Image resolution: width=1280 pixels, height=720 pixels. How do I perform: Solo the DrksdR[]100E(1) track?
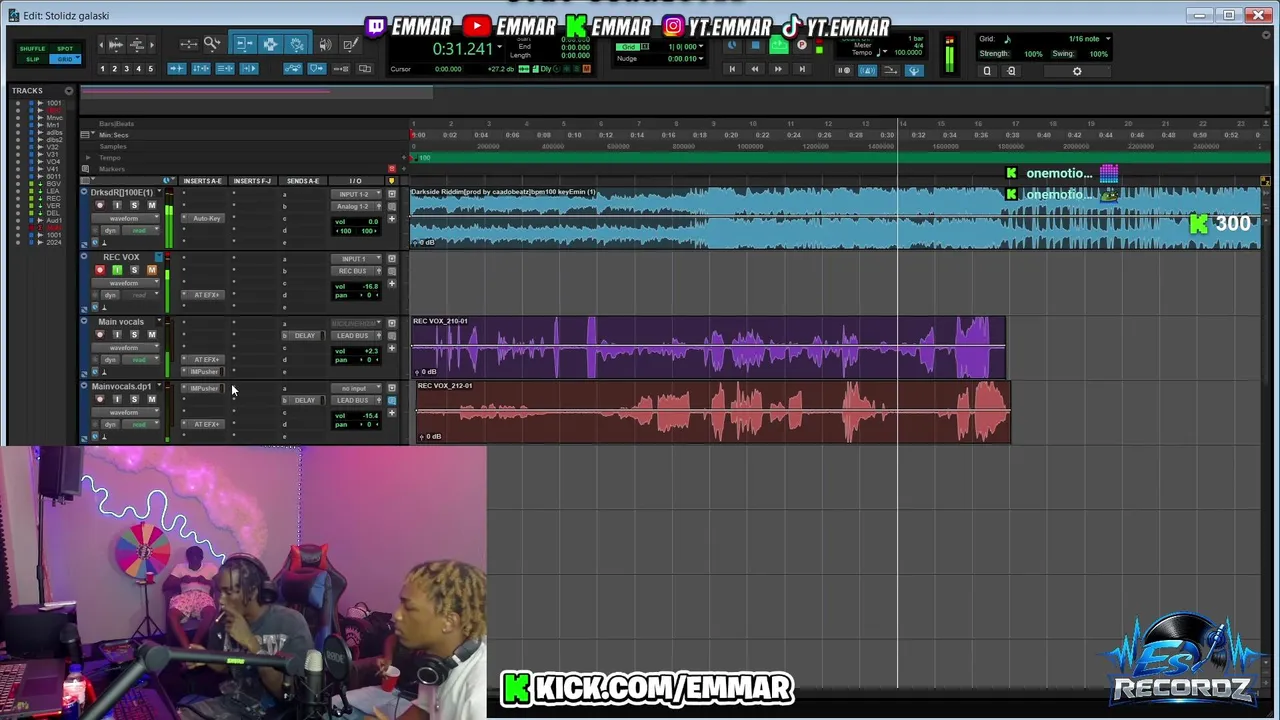click(134, 205)
